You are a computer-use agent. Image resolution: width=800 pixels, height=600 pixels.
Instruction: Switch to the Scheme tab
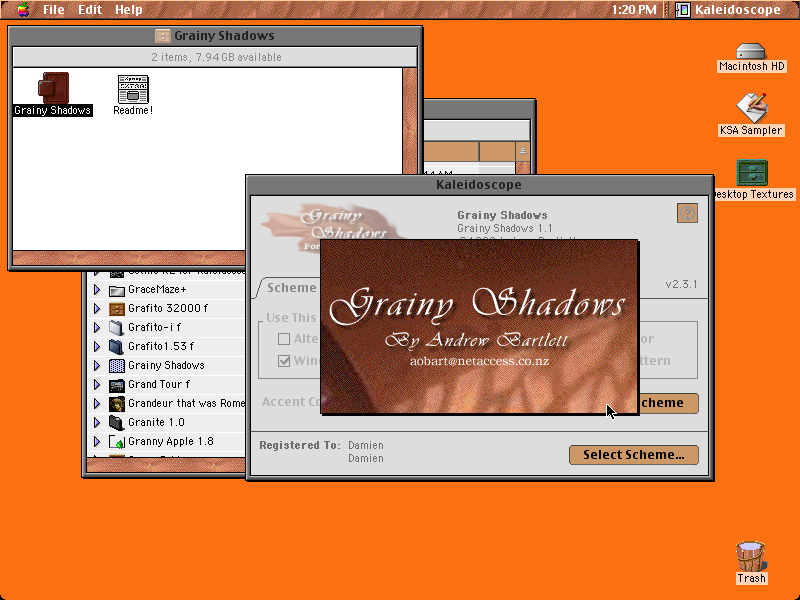tap(291, 288)
